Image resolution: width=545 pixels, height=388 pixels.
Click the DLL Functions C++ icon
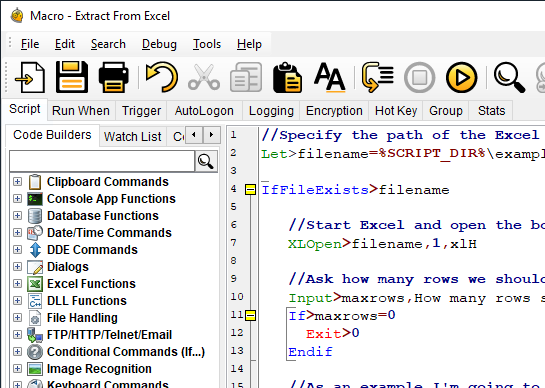[35, 301]
